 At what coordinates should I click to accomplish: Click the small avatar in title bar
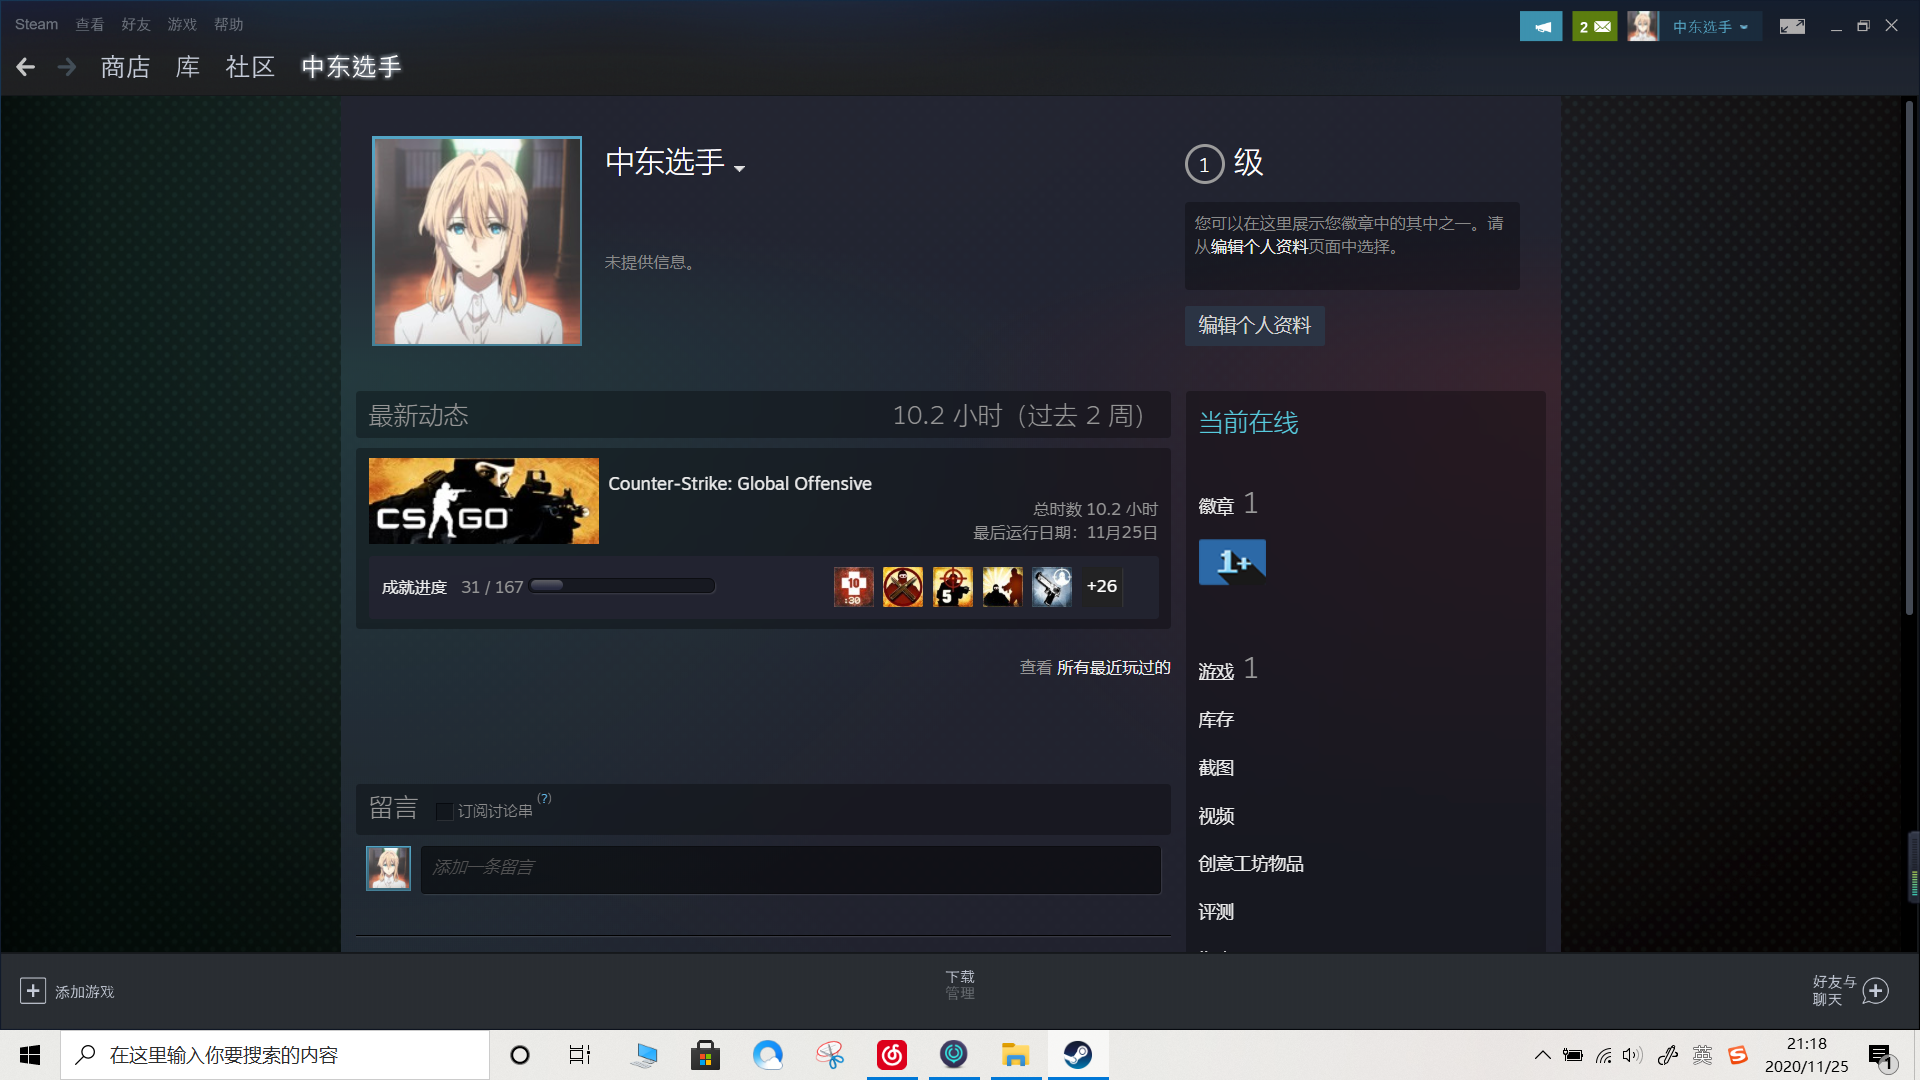(1643, 27)
